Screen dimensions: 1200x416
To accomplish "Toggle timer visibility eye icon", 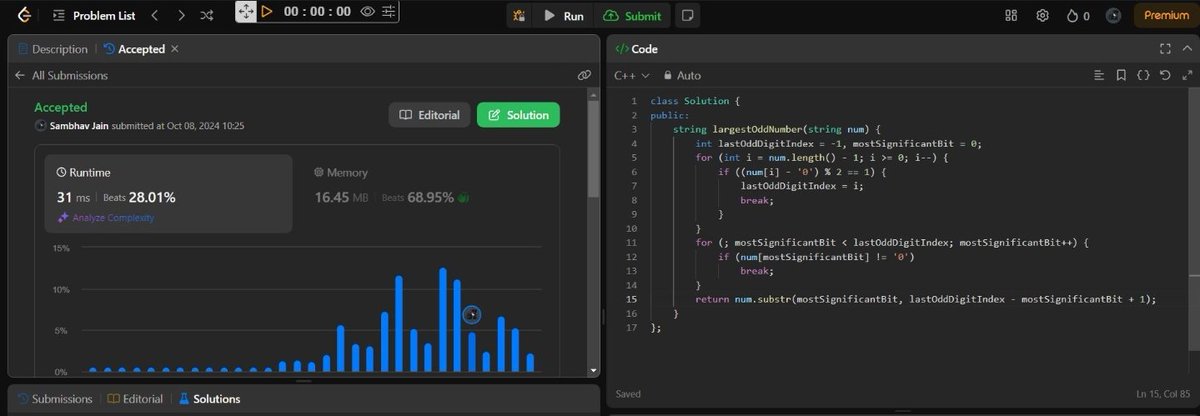I will 368,13.
